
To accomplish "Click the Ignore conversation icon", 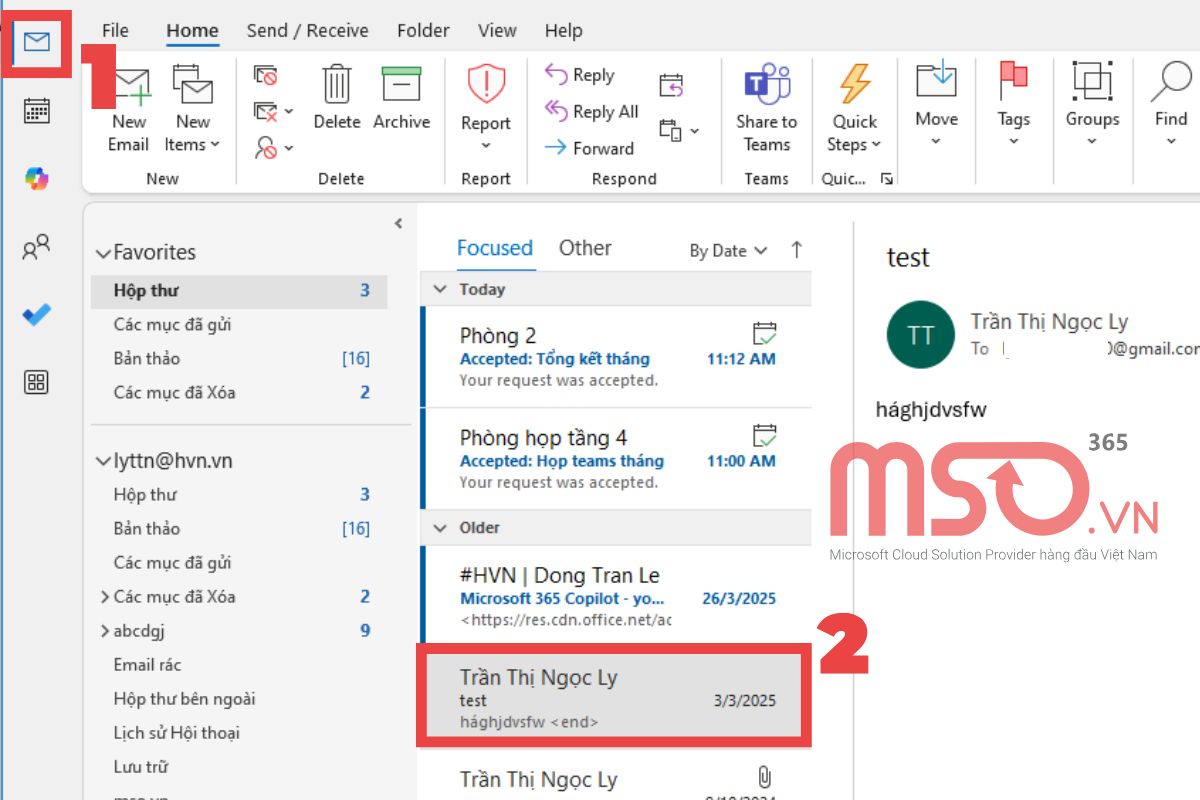I will [265, 76].
